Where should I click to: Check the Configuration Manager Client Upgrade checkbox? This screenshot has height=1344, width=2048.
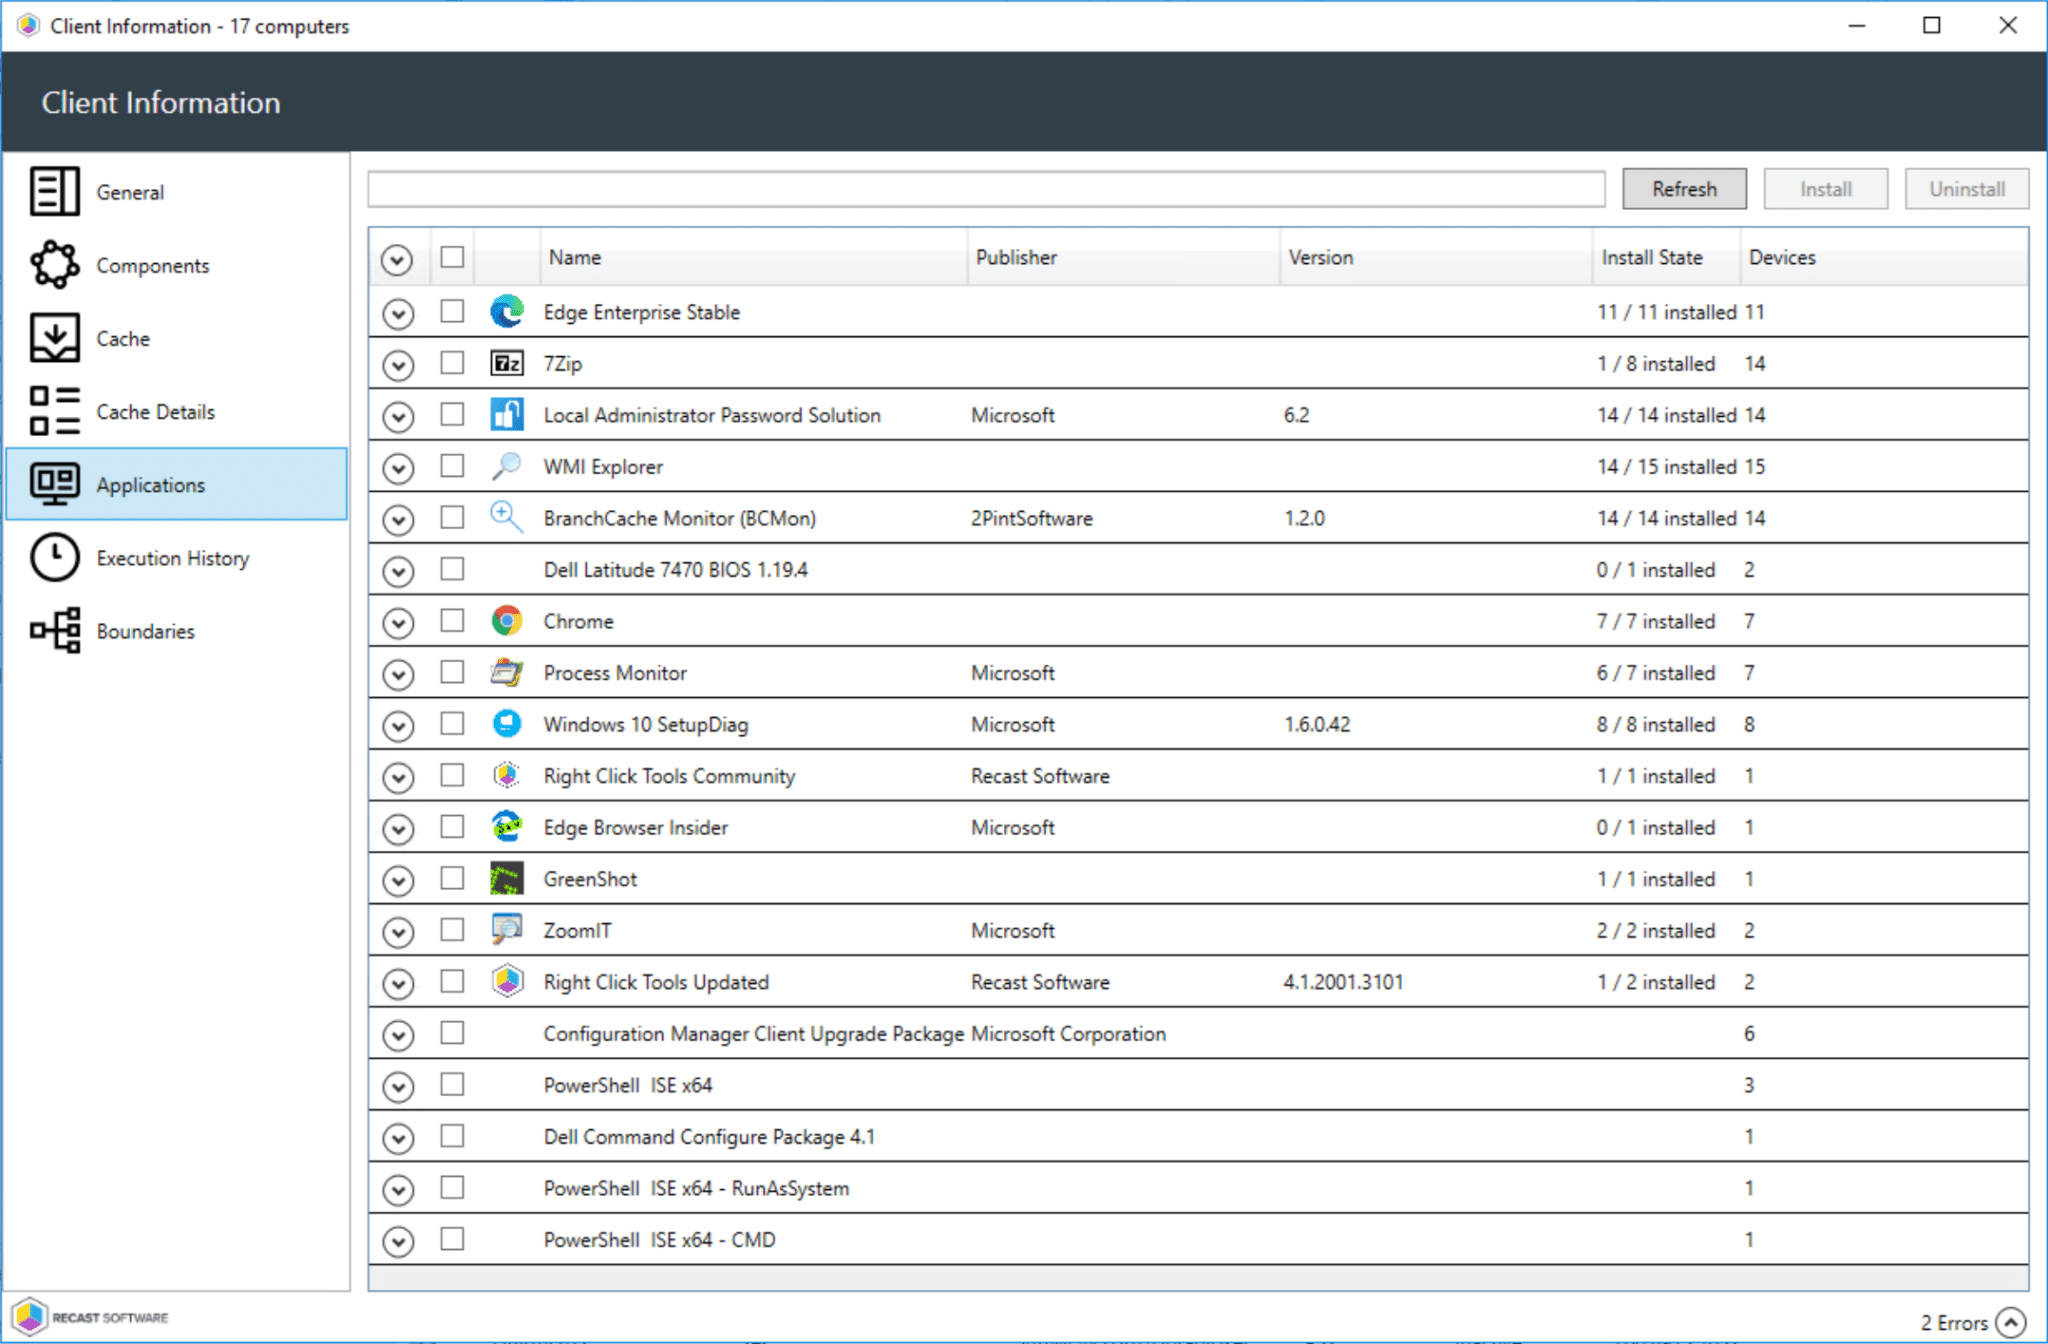[453, 1032]
